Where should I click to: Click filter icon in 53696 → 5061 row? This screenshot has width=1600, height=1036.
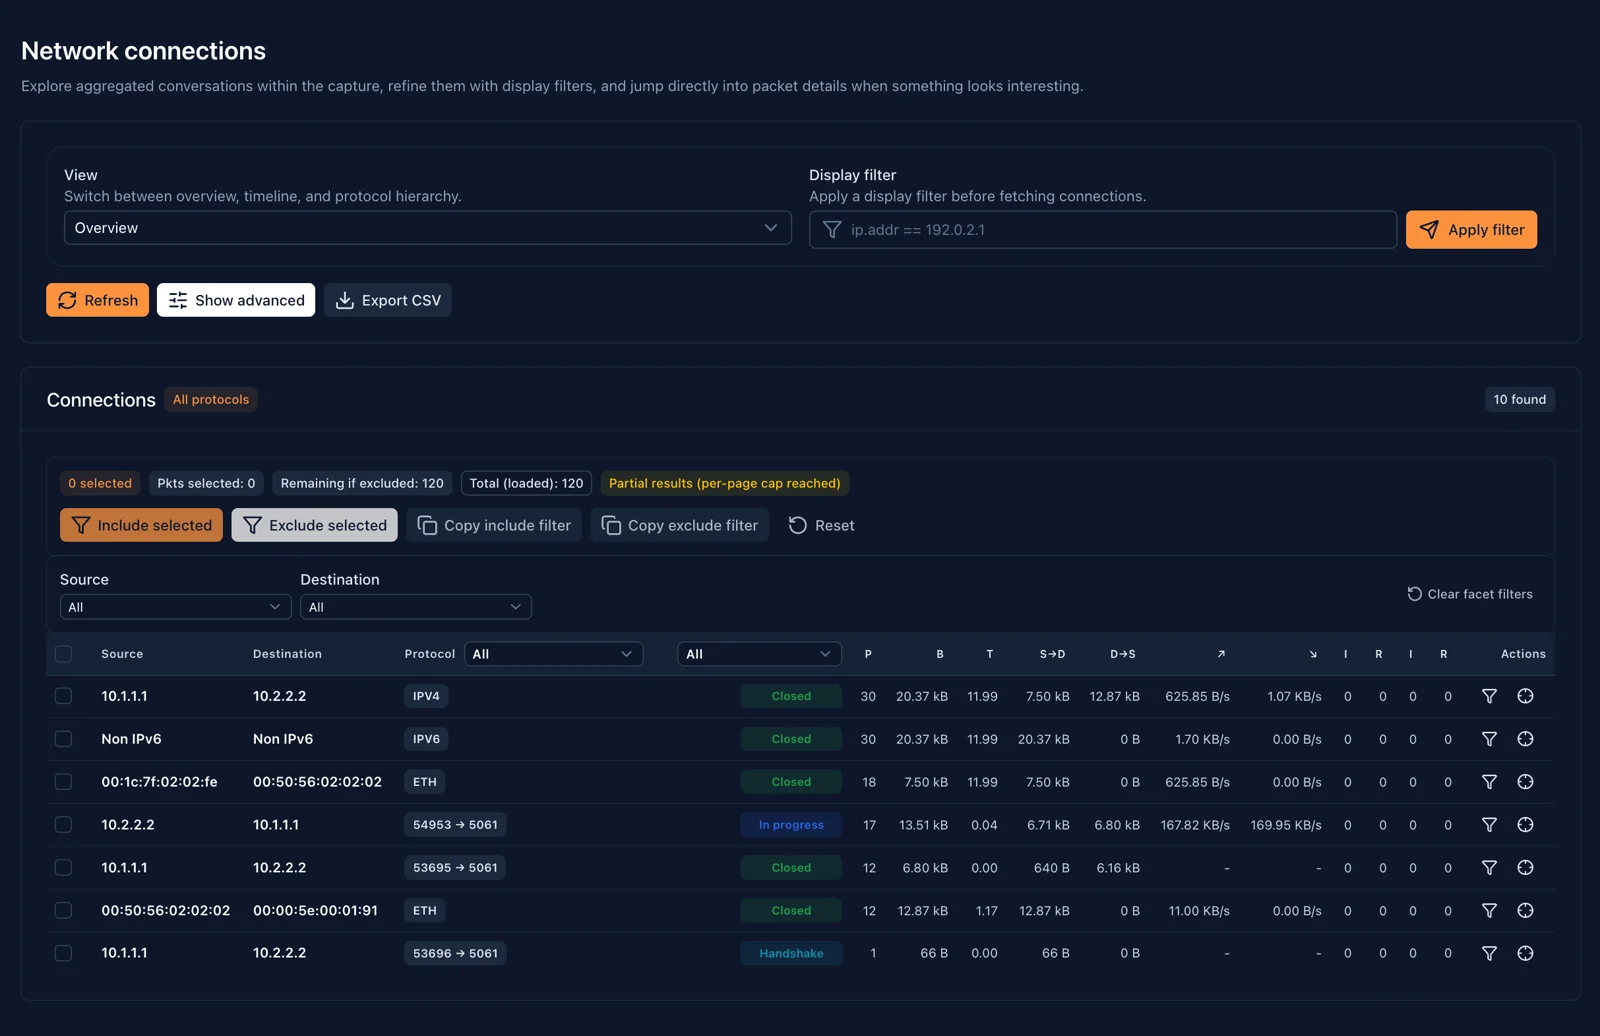pyautogui.click(x=1489, y=954)
